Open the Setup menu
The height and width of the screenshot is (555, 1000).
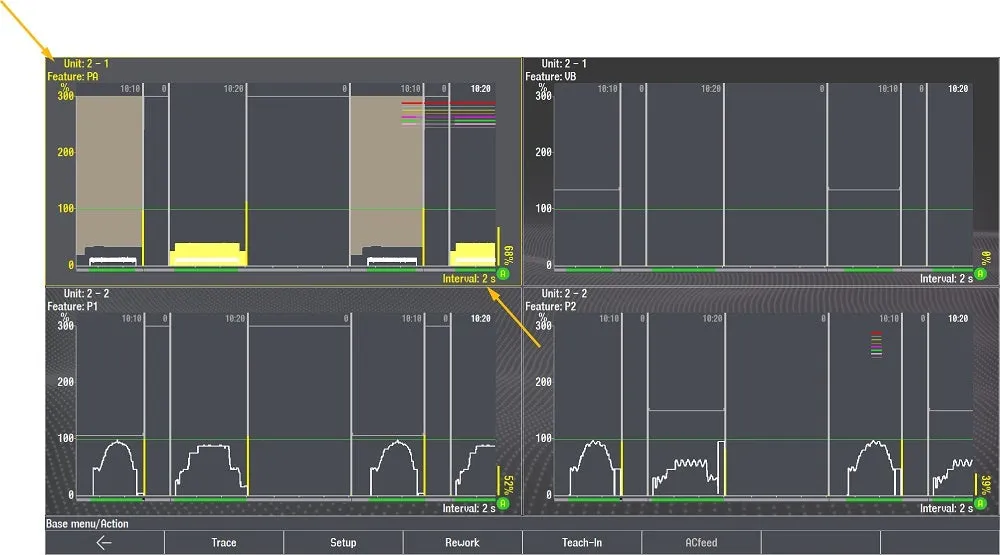[343, 542]
